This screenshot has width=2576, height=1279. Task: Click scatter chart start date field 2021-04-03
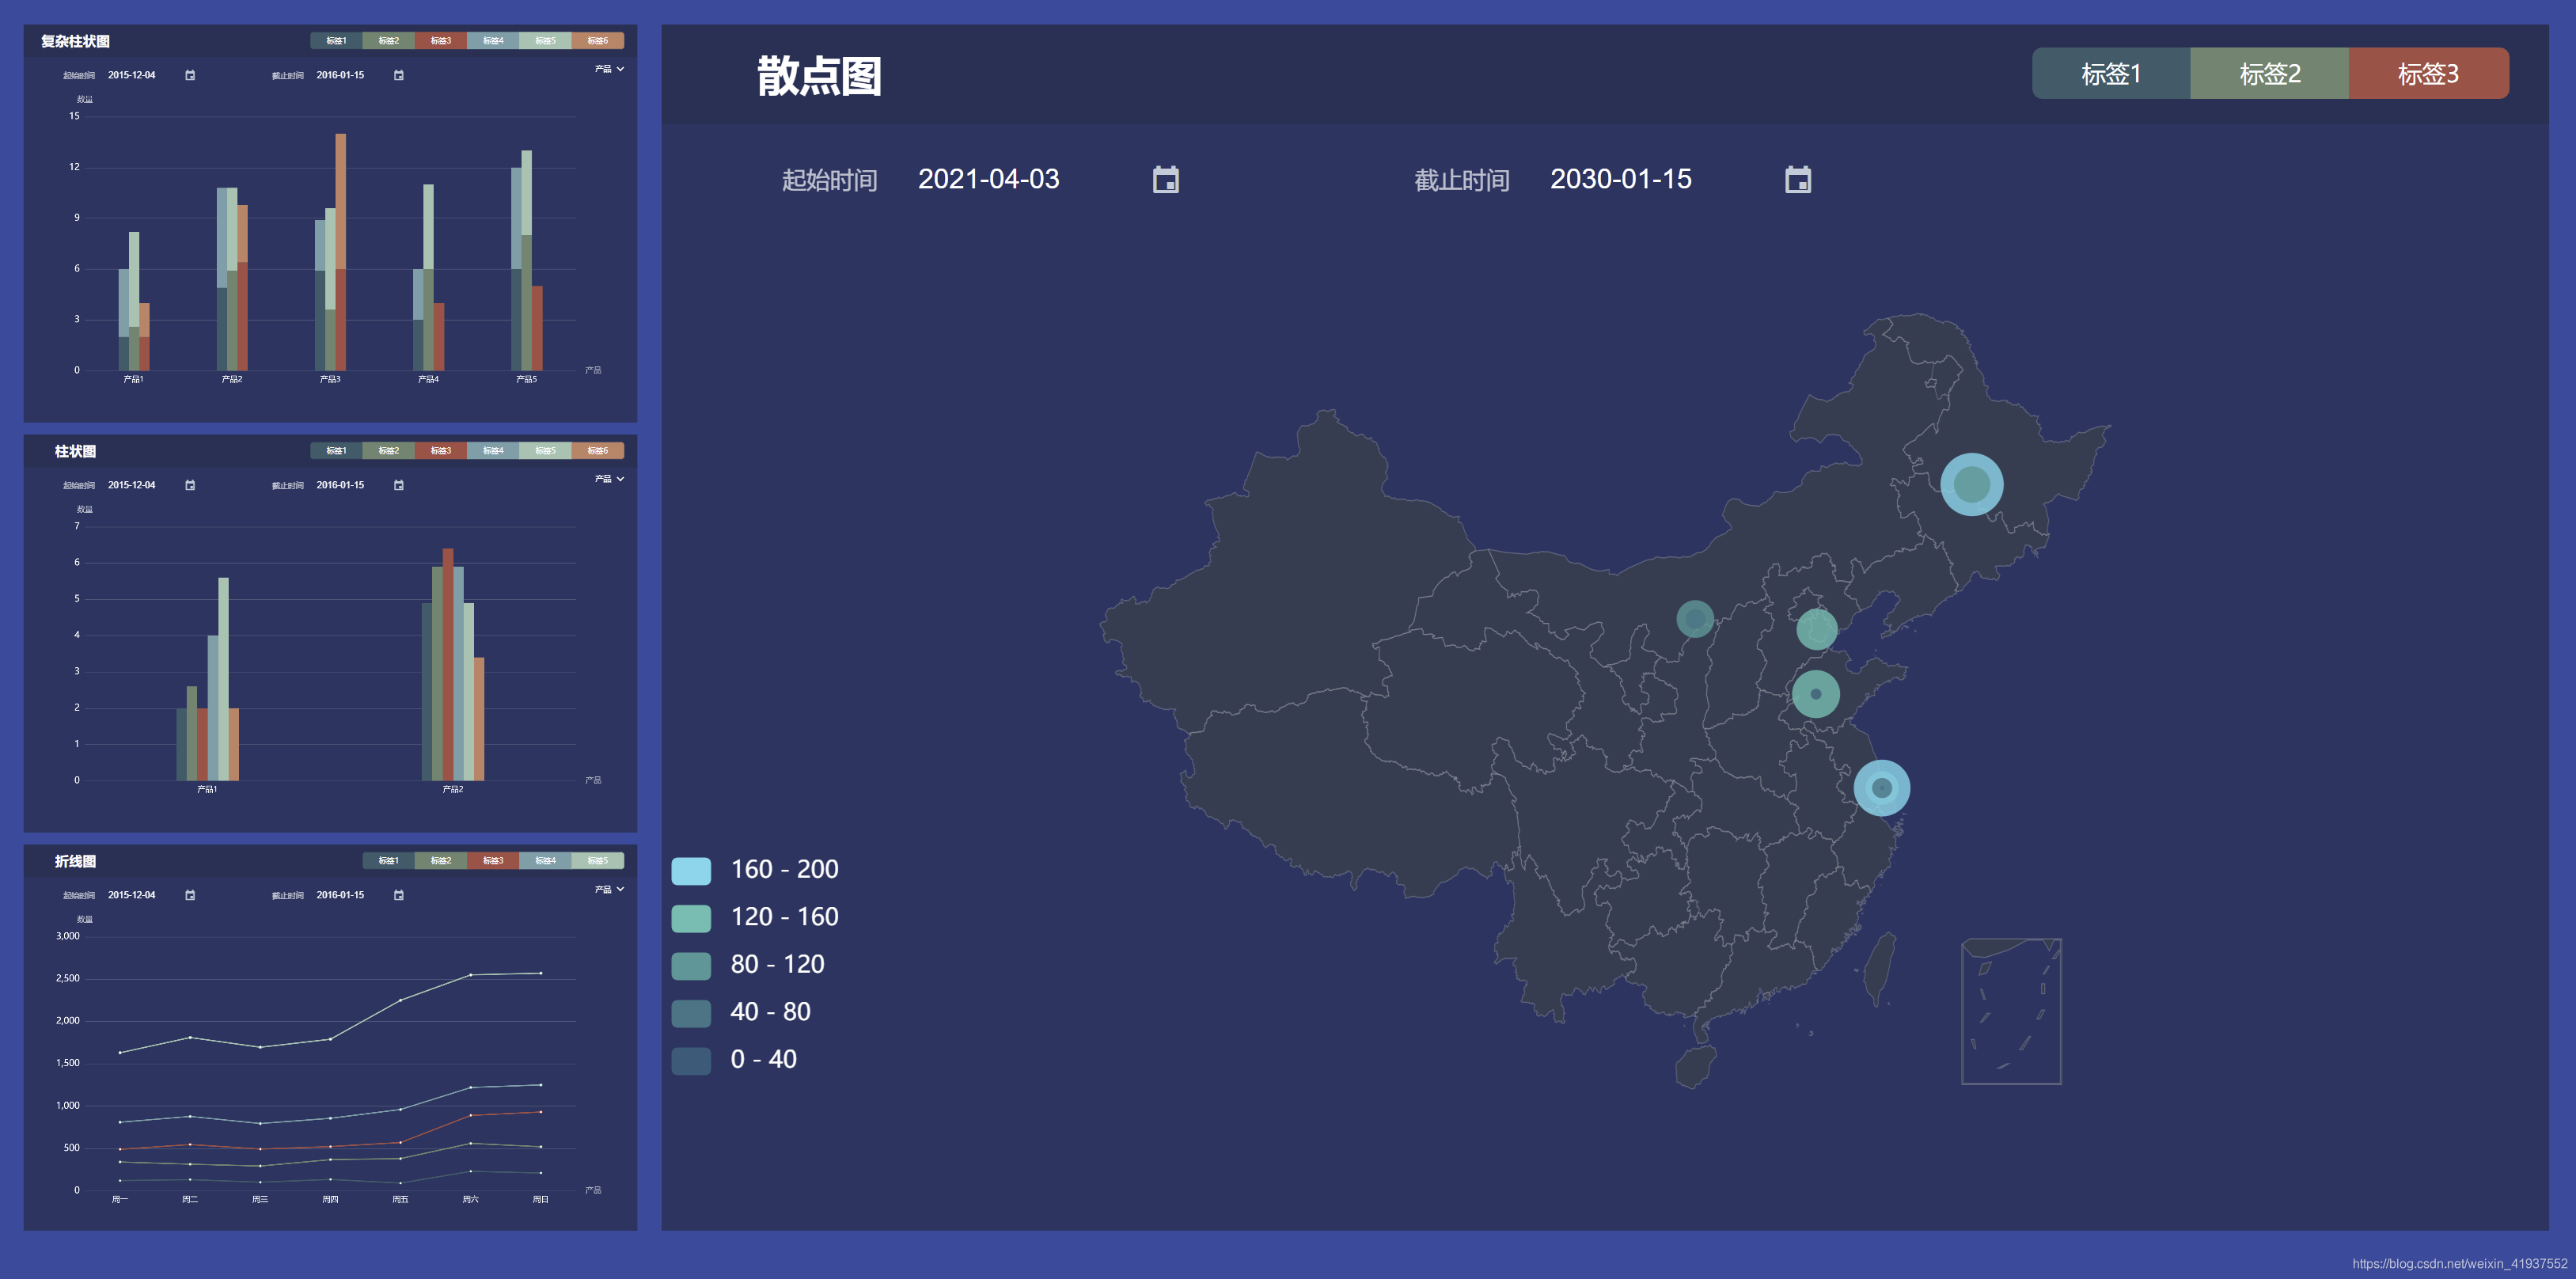point(988,179)
